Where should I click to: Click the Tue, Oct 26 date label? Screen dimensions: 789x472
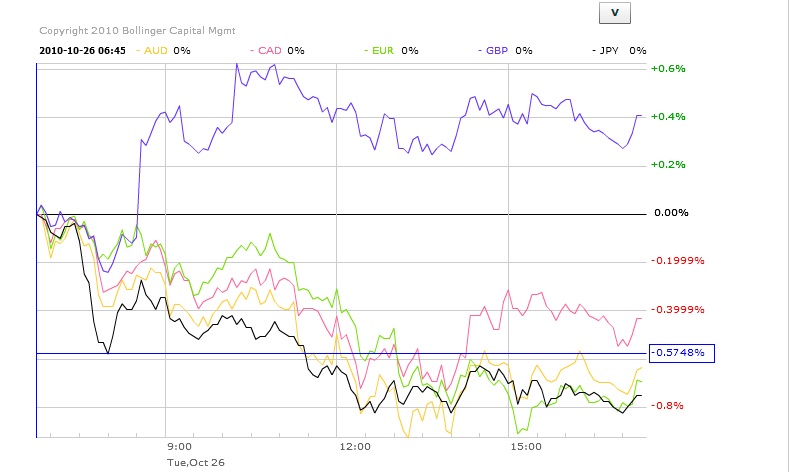click(x=194, y=461)
